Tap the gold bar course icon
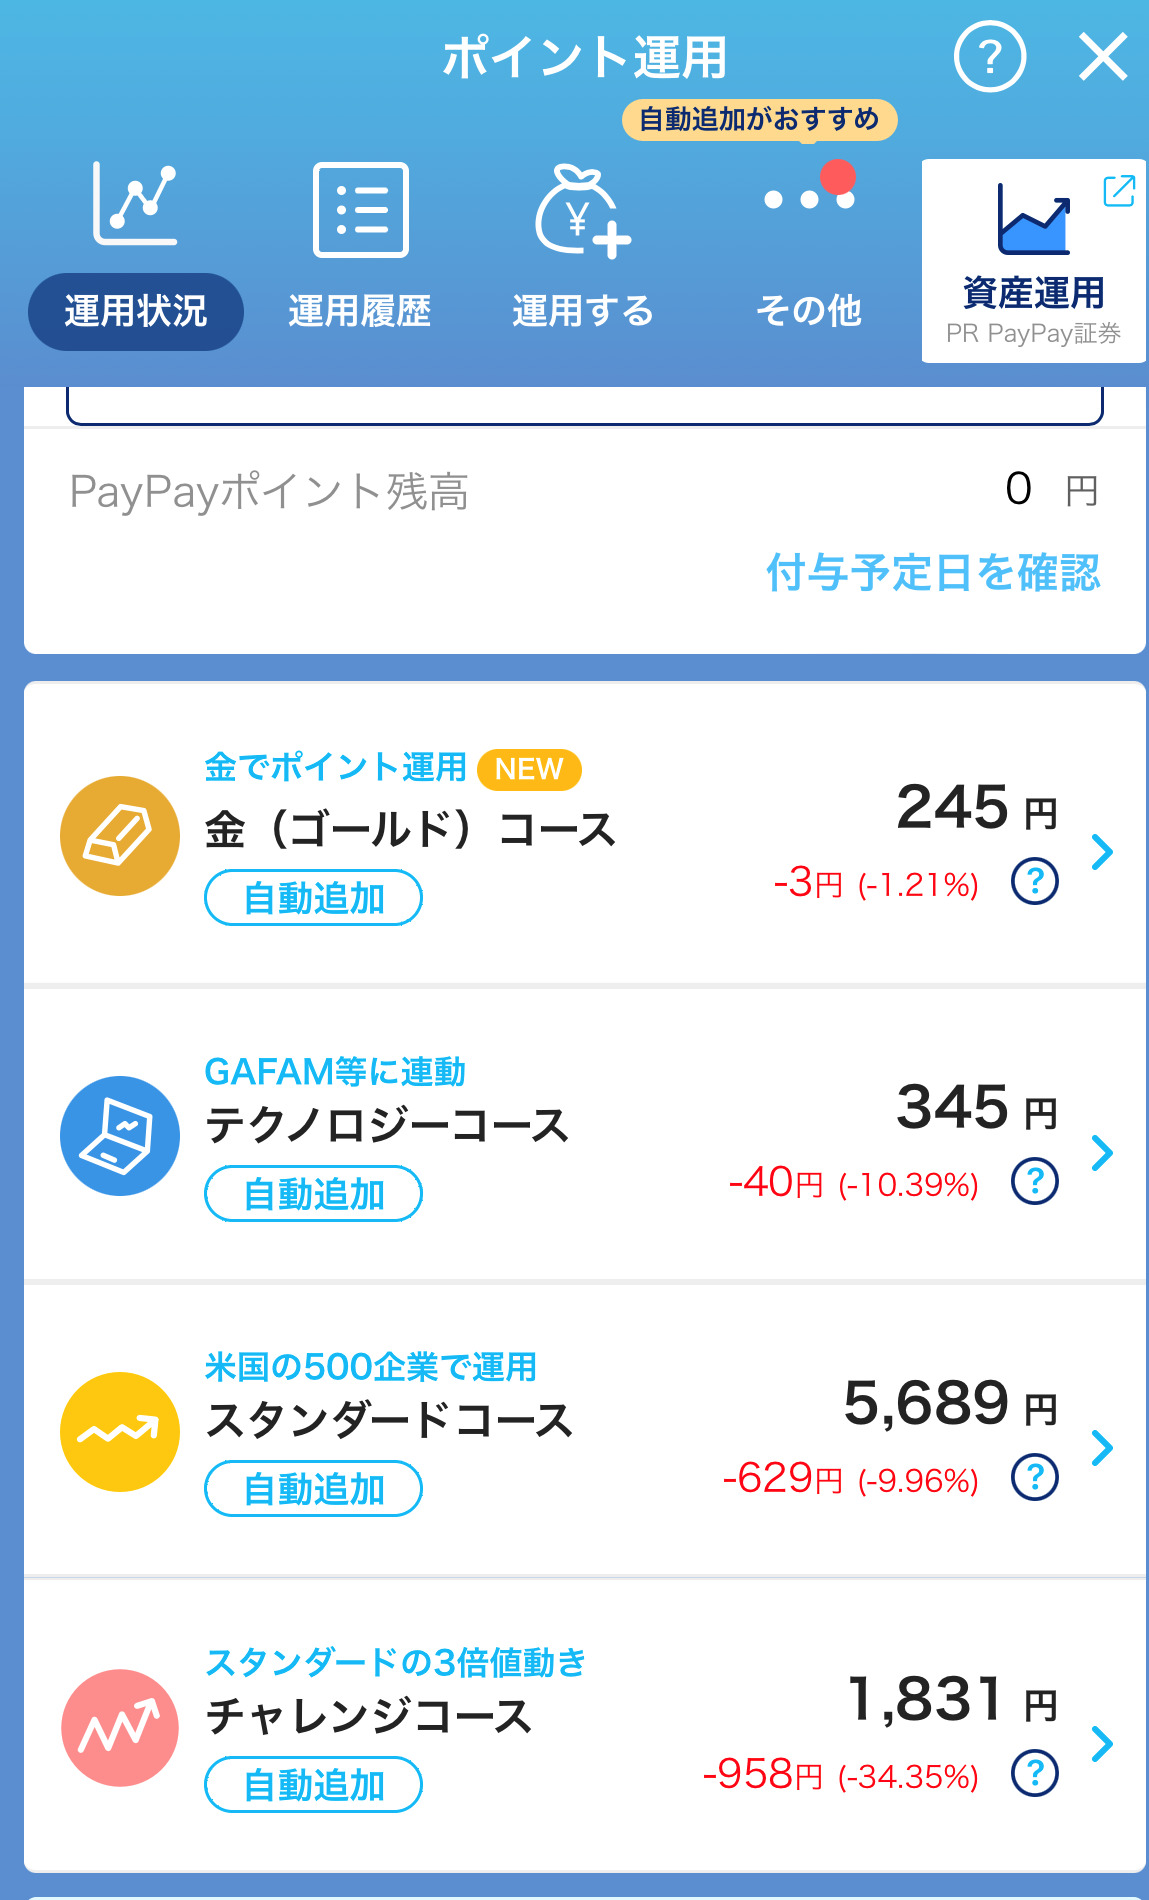The width and height of the screenshot is (1149, 1900). point(120,836)
